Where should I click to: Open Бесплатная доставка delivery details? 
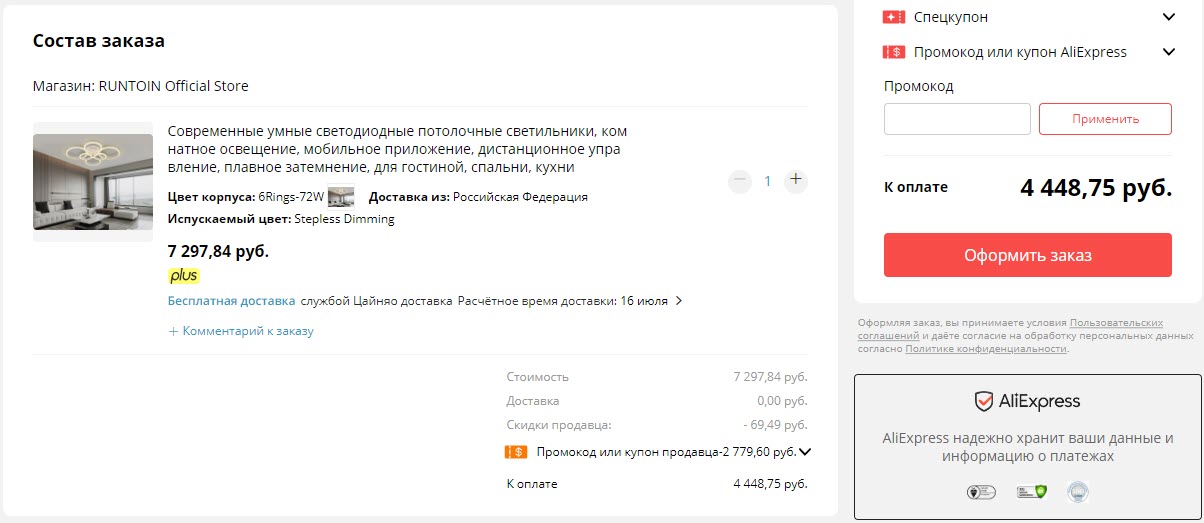coord(231,300)
